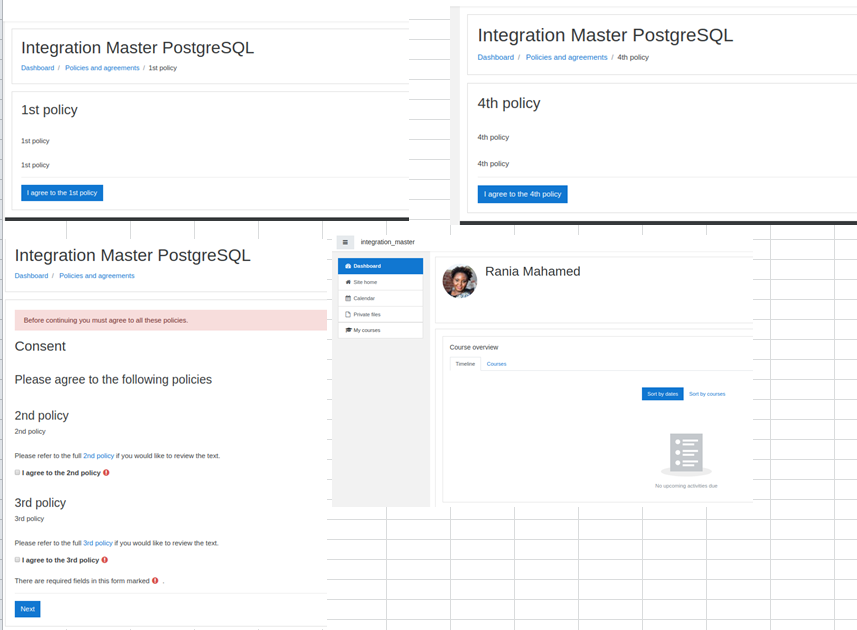Open Site home in the side navigation
Image resolution: width=857 pixels, height=630 pixels.
pyautogui.click(x=380, y=282)
